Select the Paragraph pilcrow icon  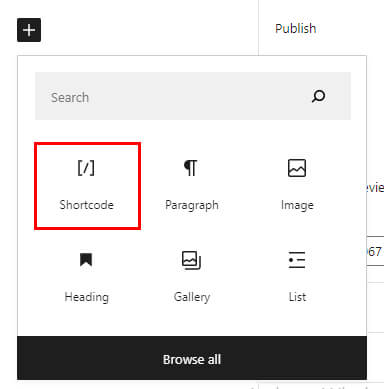coord(191,168)
